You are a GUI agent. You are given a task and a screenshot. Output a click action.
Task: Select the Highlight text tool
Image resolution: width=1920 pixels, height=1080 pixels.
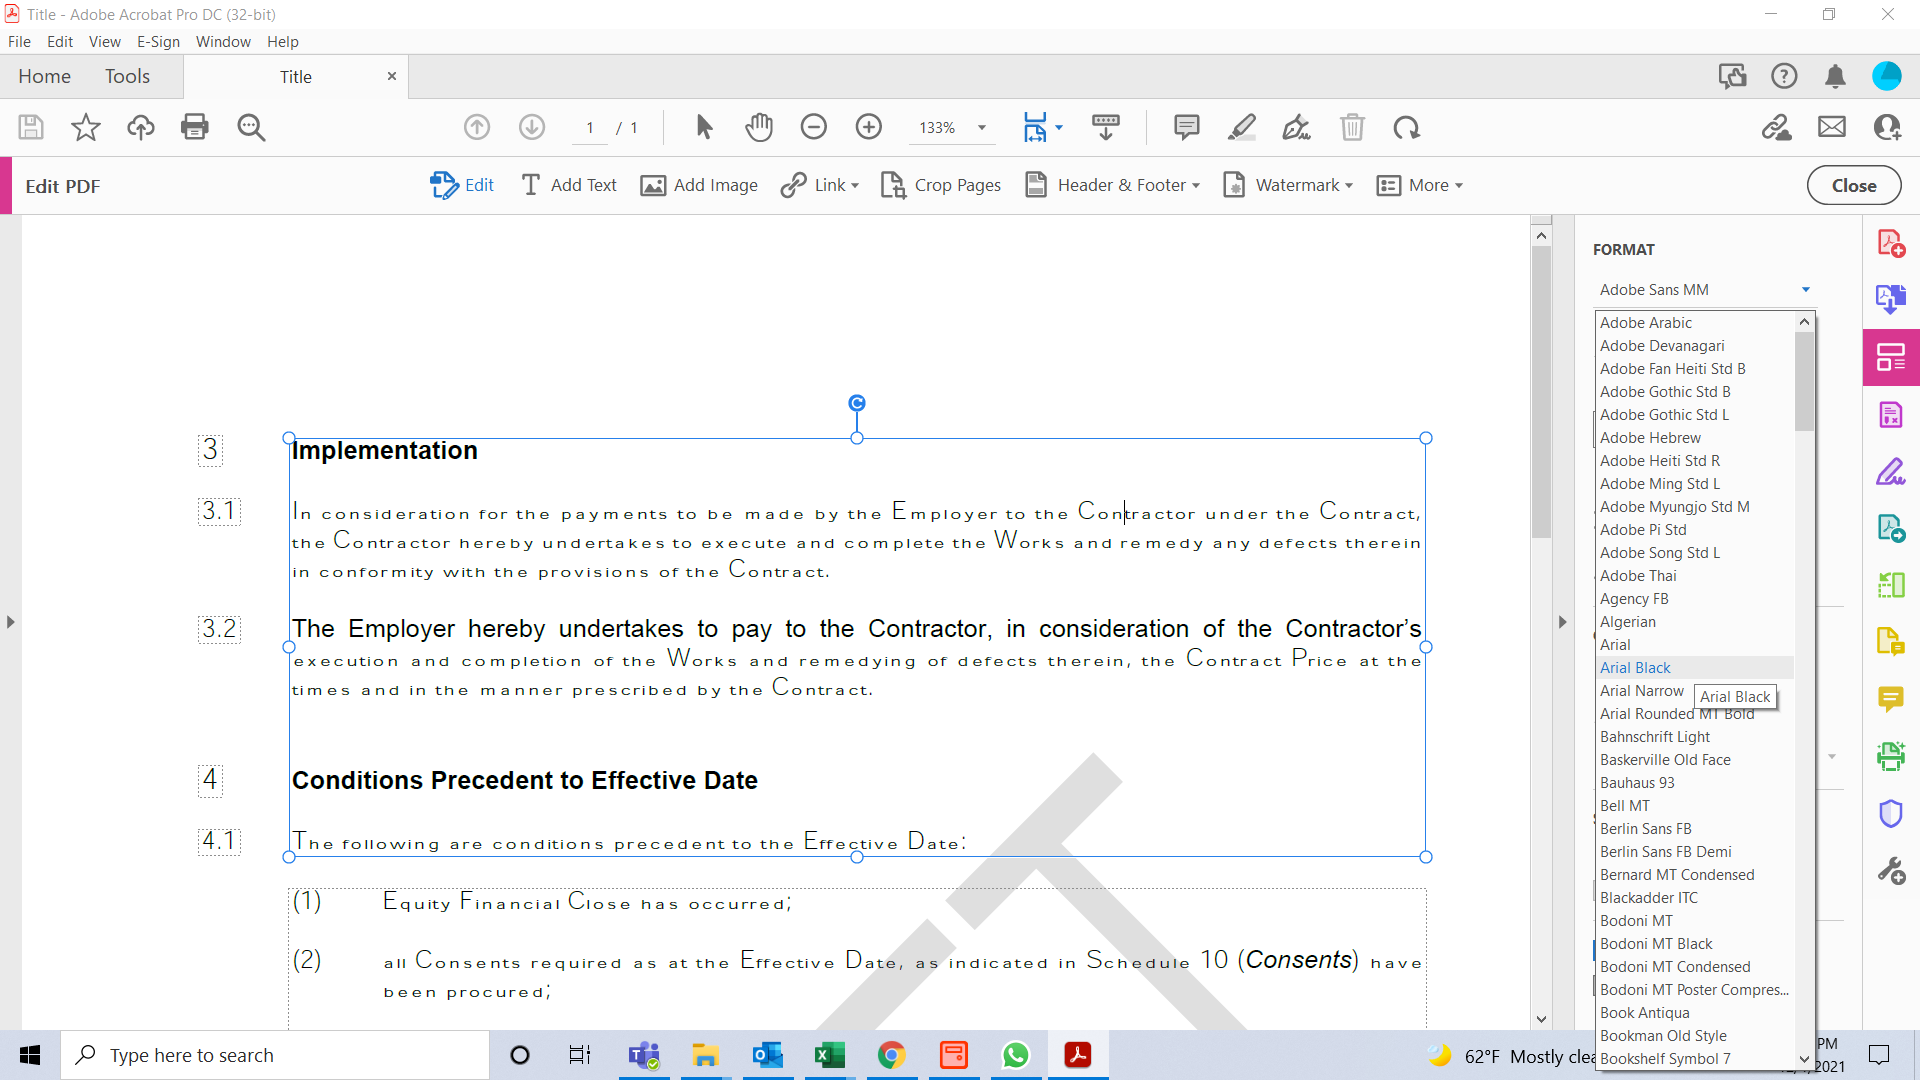(x=1242, y=127)
